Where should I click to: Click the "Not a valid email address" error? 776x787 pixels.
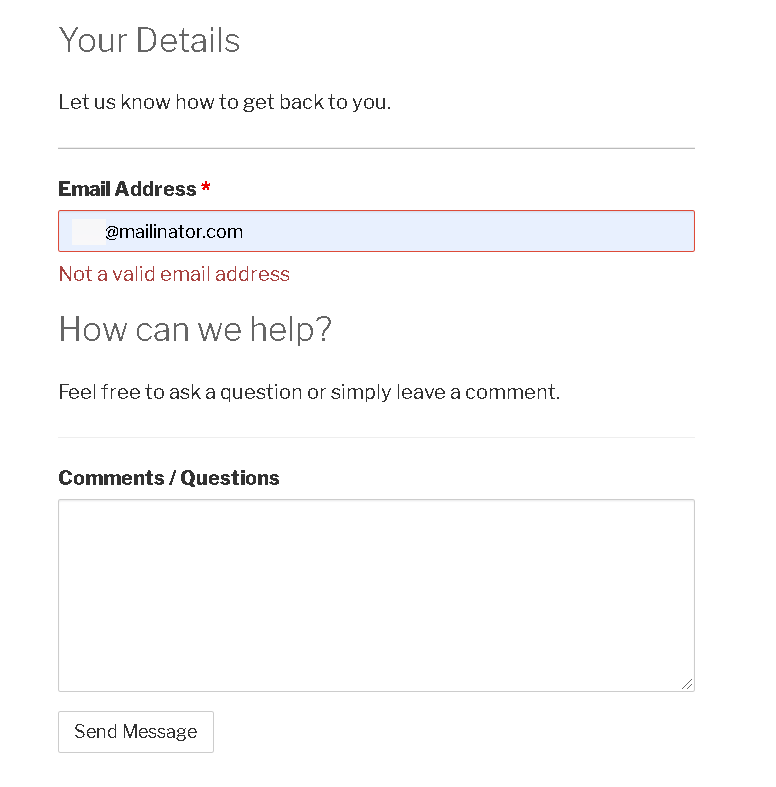[x=174, y=274]
